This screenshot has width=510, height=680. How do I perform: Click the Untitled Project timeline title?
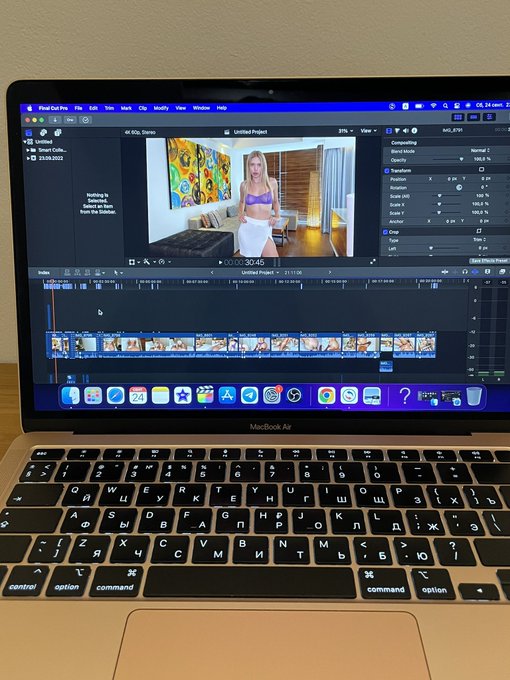click(x=258, y=273)
